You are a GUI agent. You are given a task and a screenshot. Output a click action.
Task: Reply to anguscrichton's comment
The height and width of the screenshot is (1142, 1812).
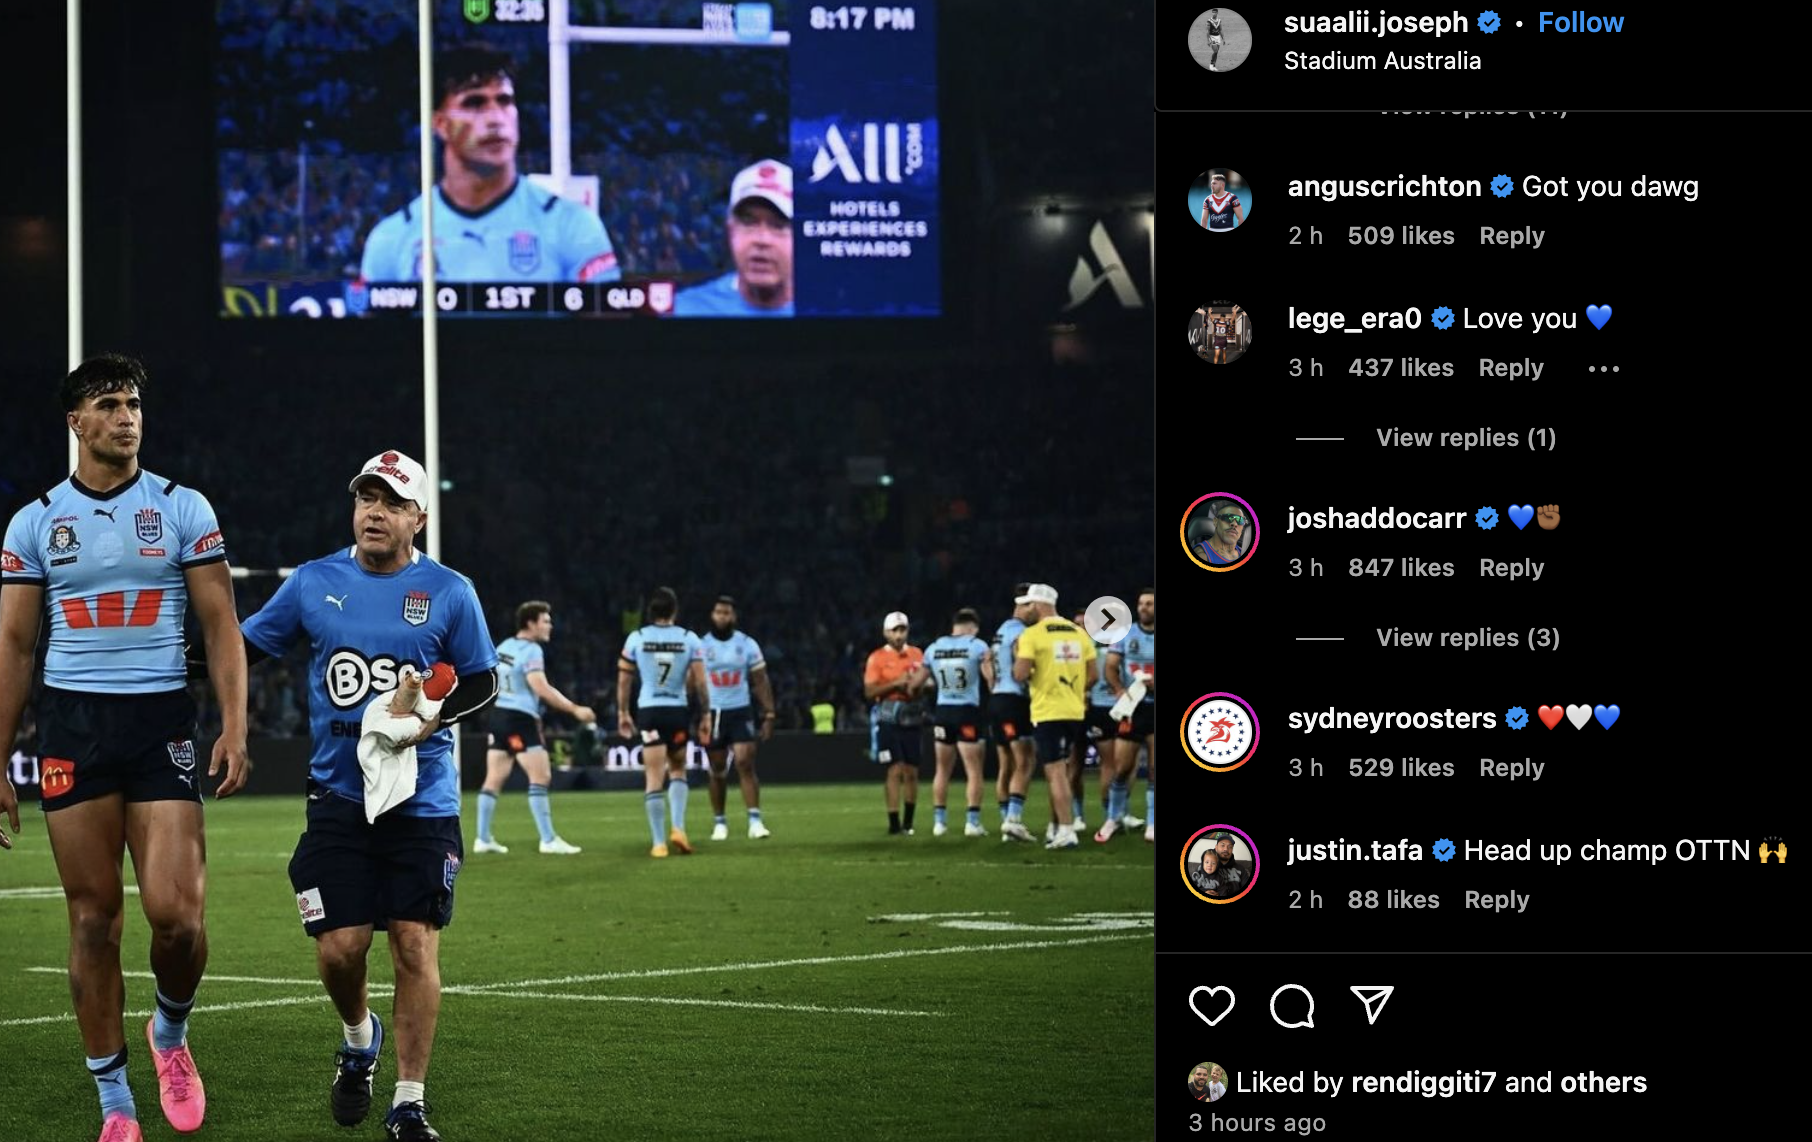[x=1512, y=236]
